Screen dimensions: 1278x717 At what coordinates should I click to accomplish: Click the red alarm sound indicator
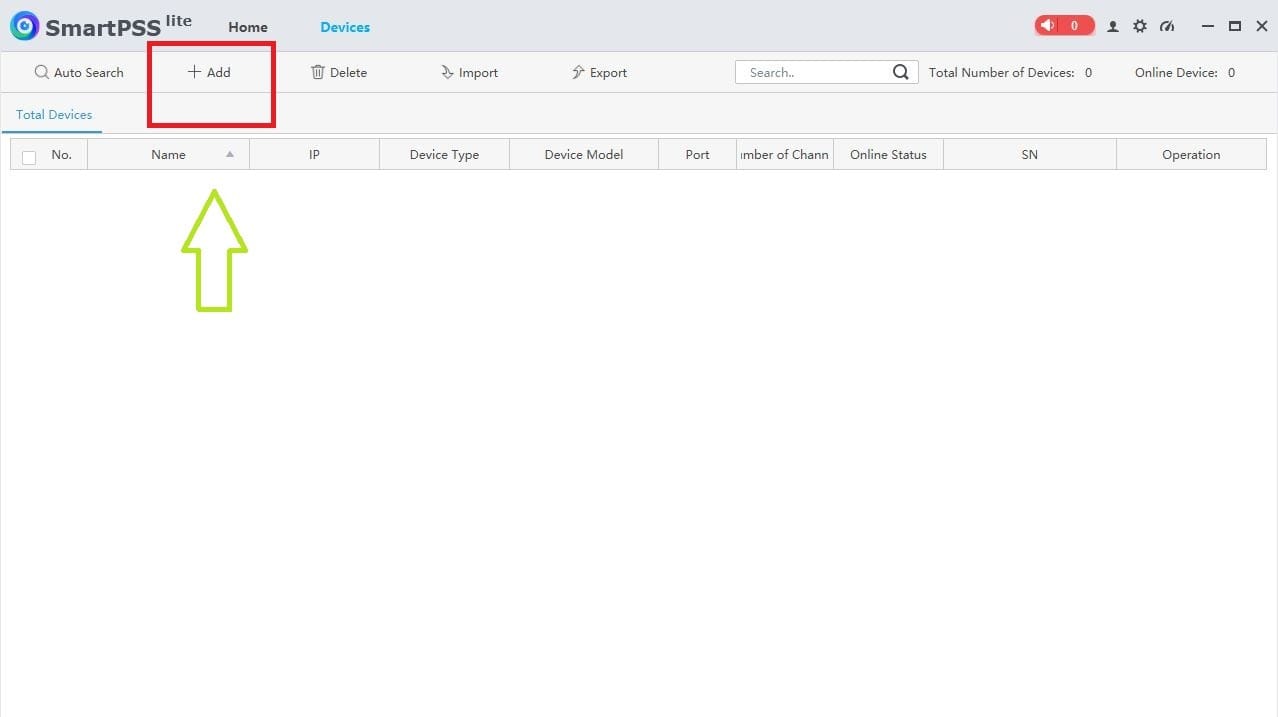point(1063,25)
